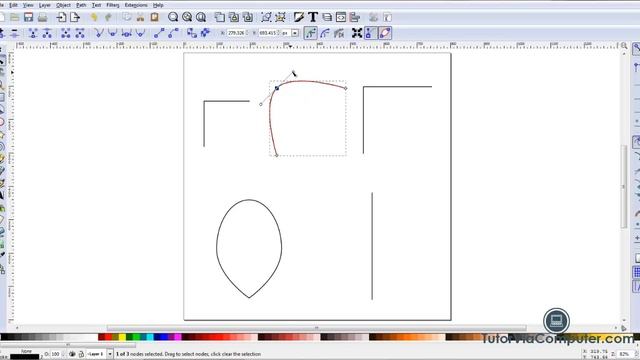Ungroup the selected group
Viewport: 640px width, 360px height.
[280, 17]
